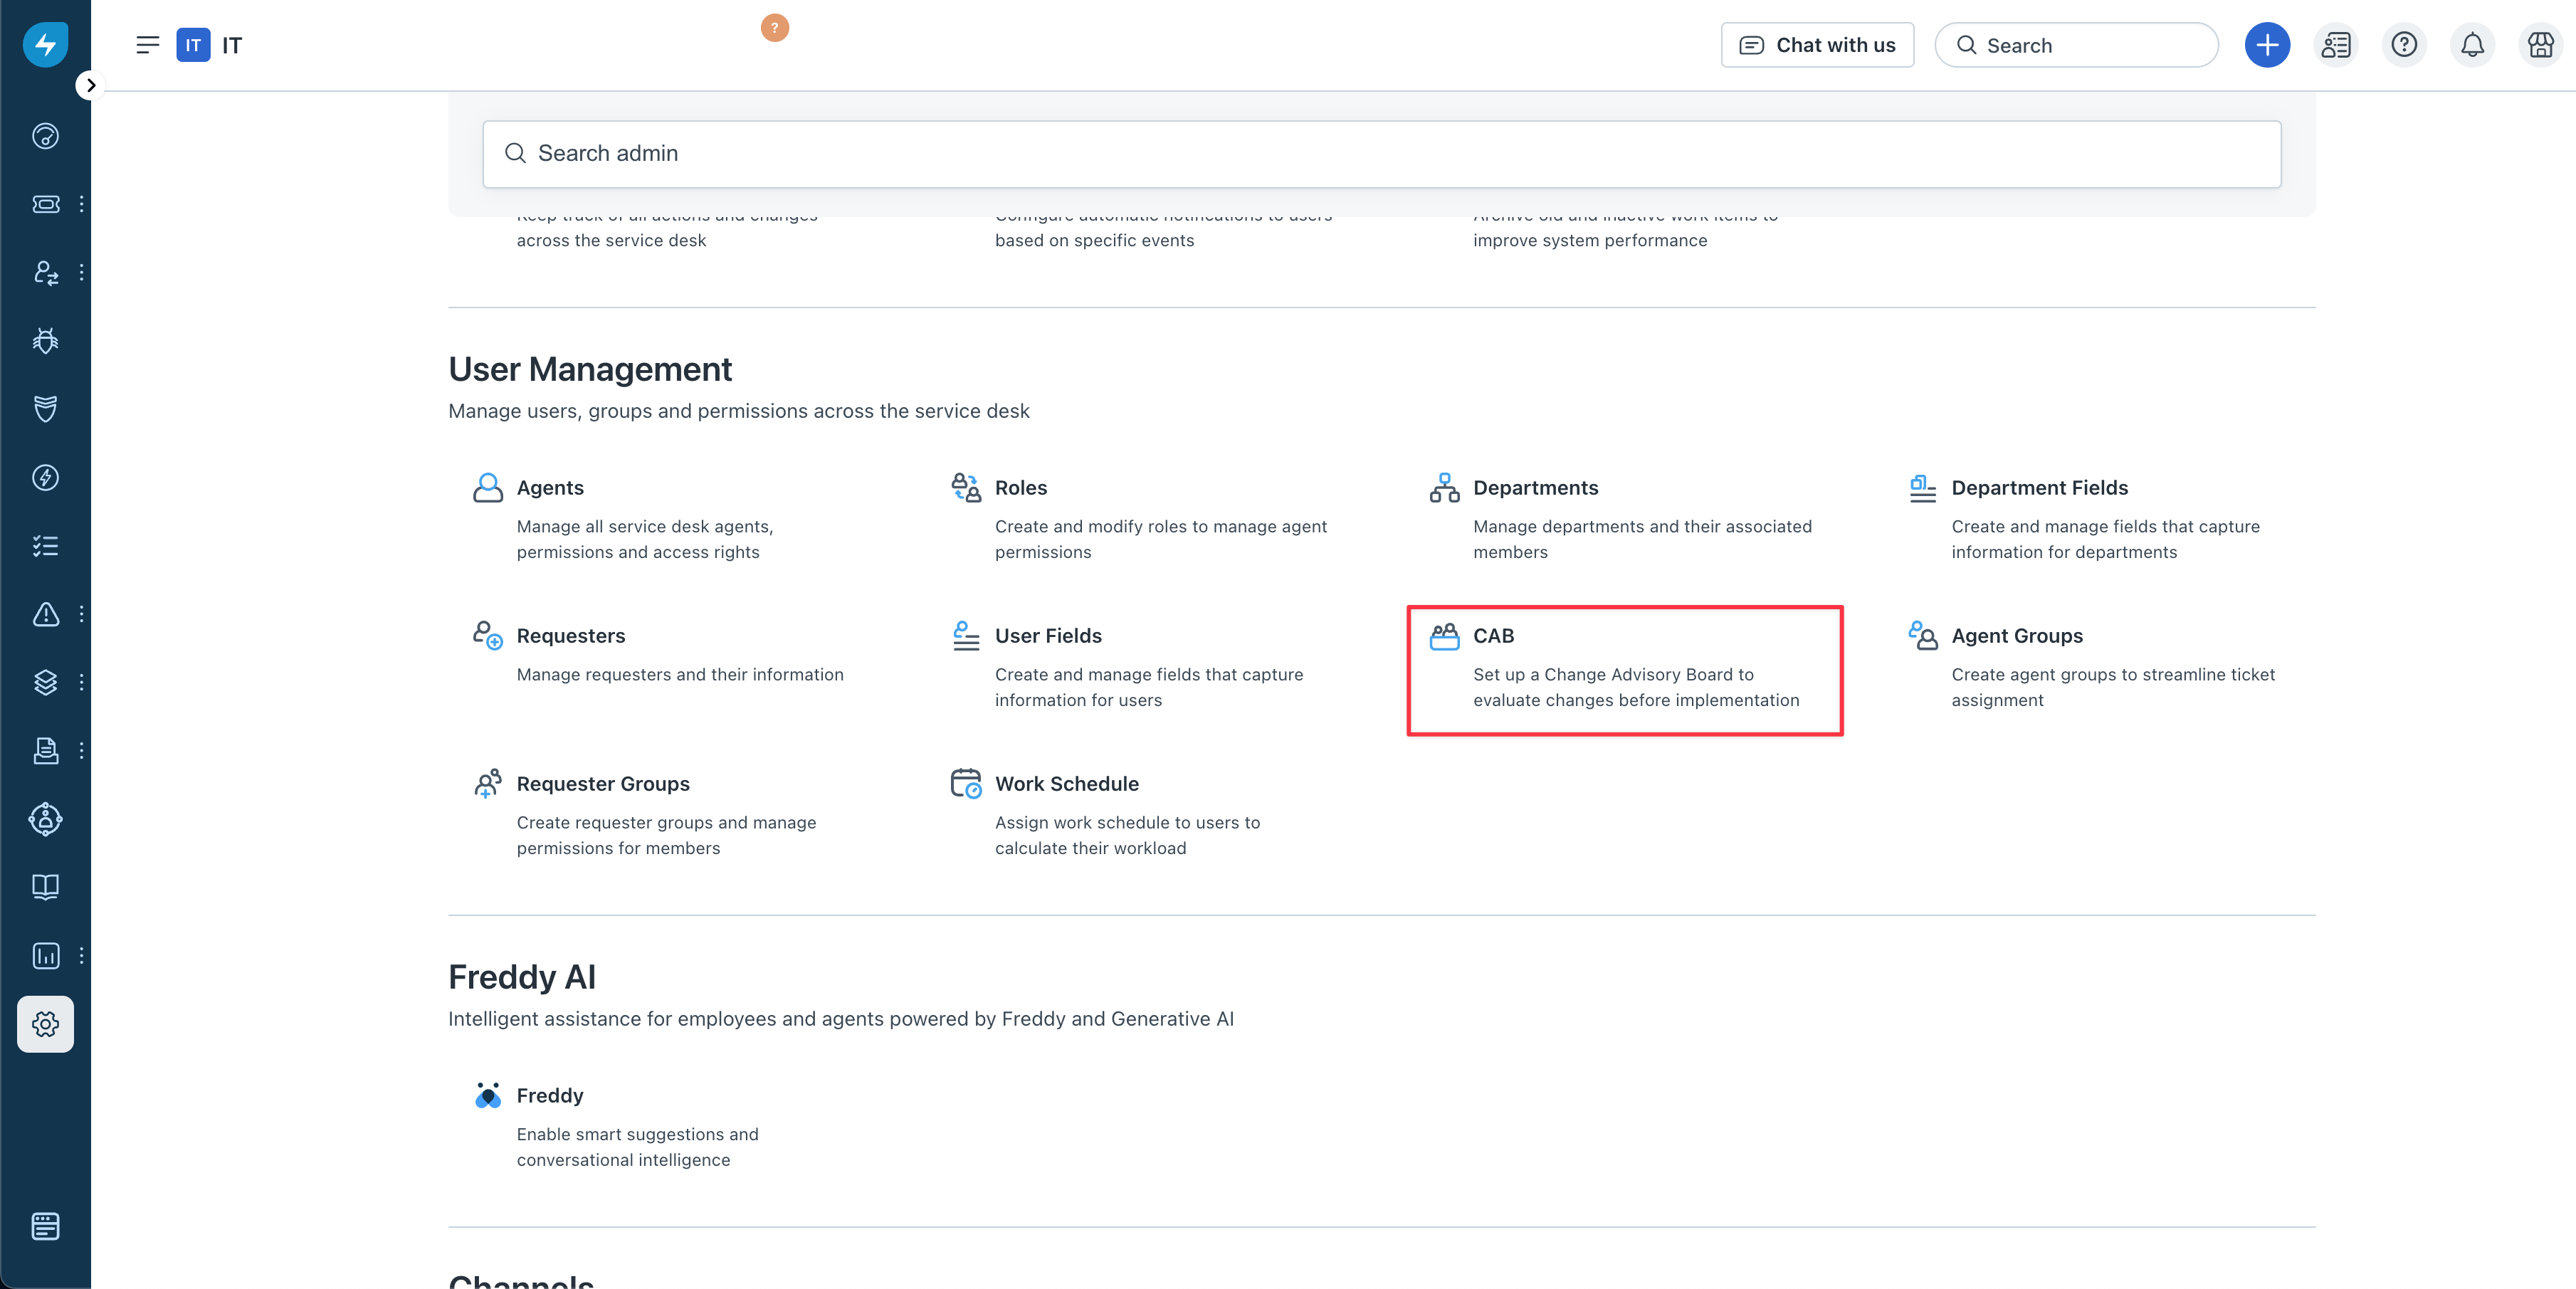Click the Analytics chart icon in sidebar
The image size is (2576, 1289).
(45, 955)
